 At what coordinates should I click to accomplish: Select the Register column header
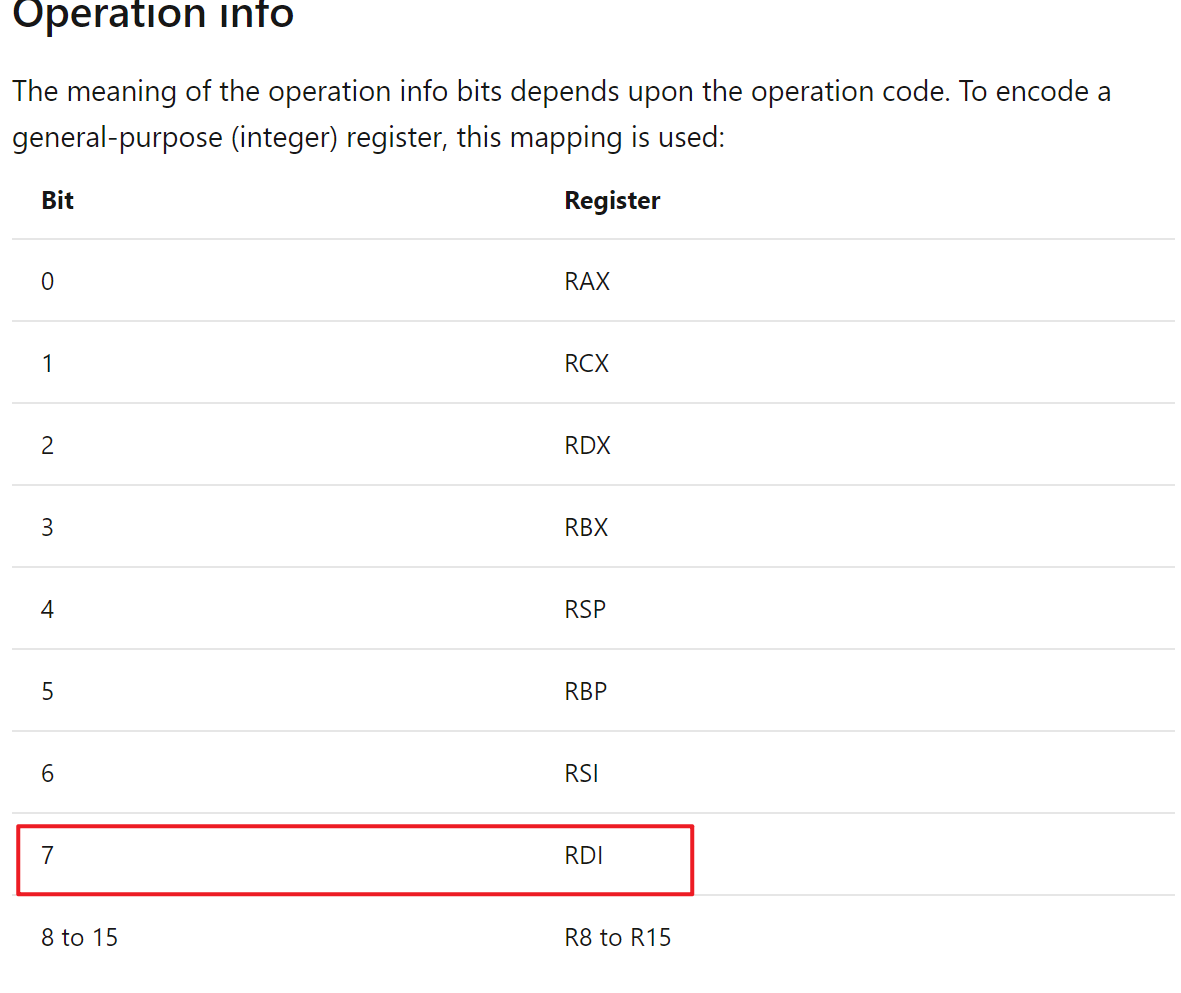[612, 200]
